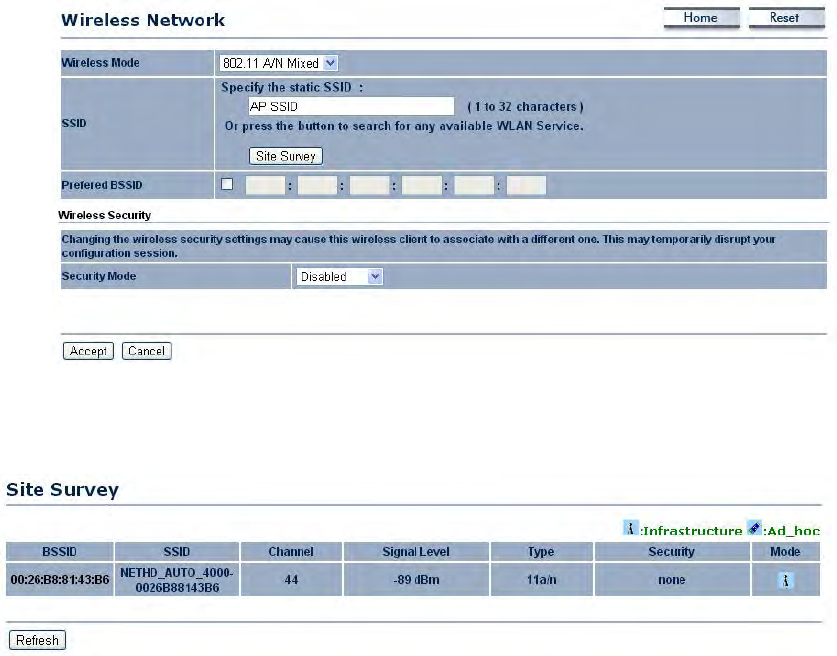Click the fifth Prefered BSSID octet field
The width and height of the screenshot is (837, 656).
pos(474,185)
